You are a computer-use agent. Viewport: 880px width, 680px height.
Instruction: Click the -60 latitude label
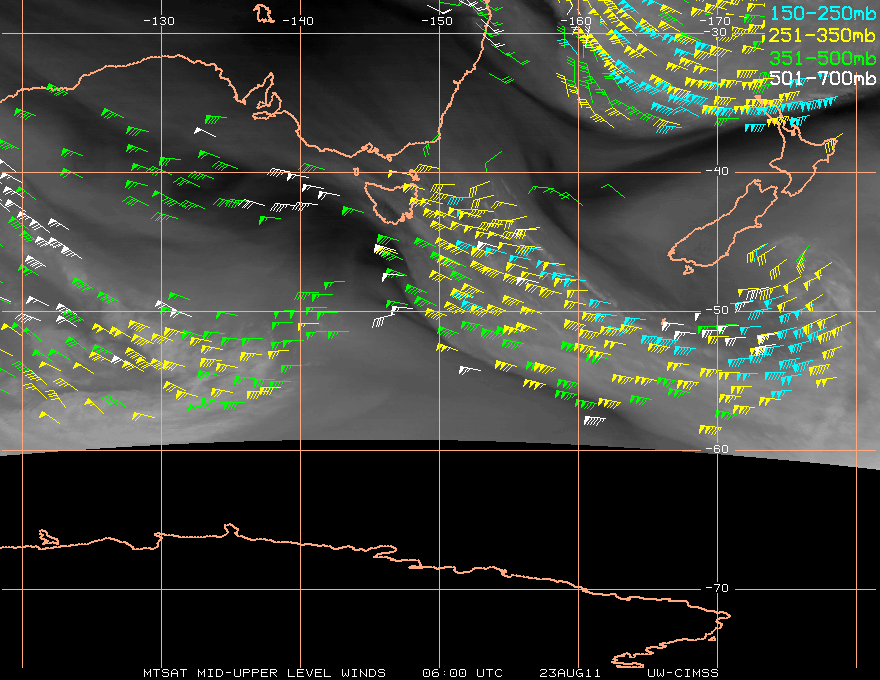[717, 449]
